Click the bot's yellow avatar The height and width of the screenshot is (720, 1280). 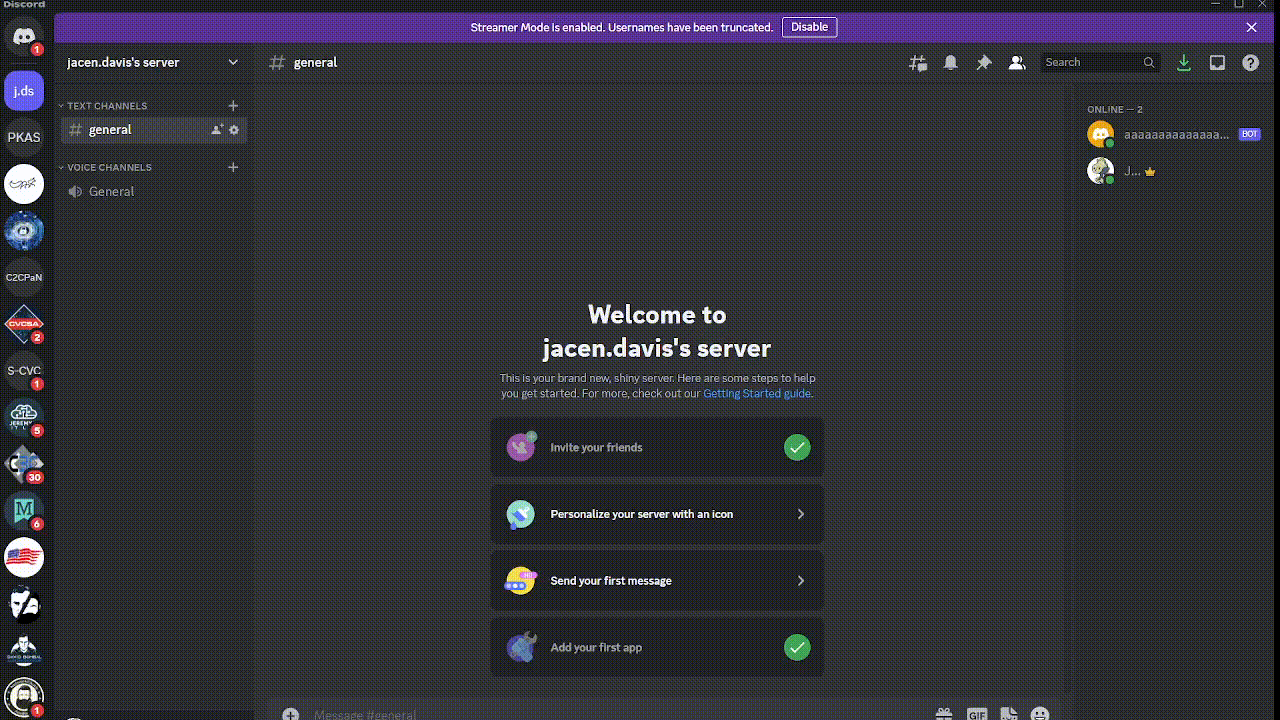(x=1101, y=134)
